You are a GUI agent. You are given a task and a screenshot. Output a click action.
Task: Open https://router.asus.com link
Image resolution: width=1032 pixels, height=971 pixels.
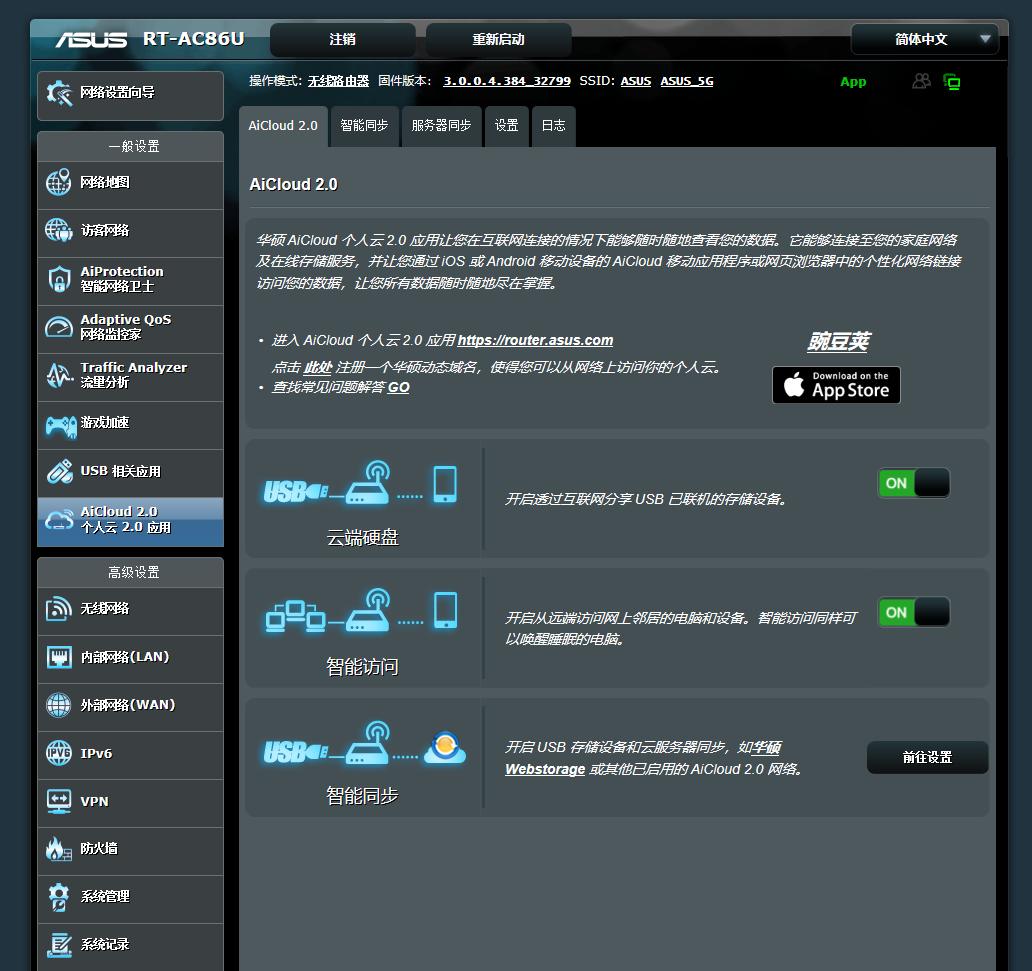click(x=535, y=339)
